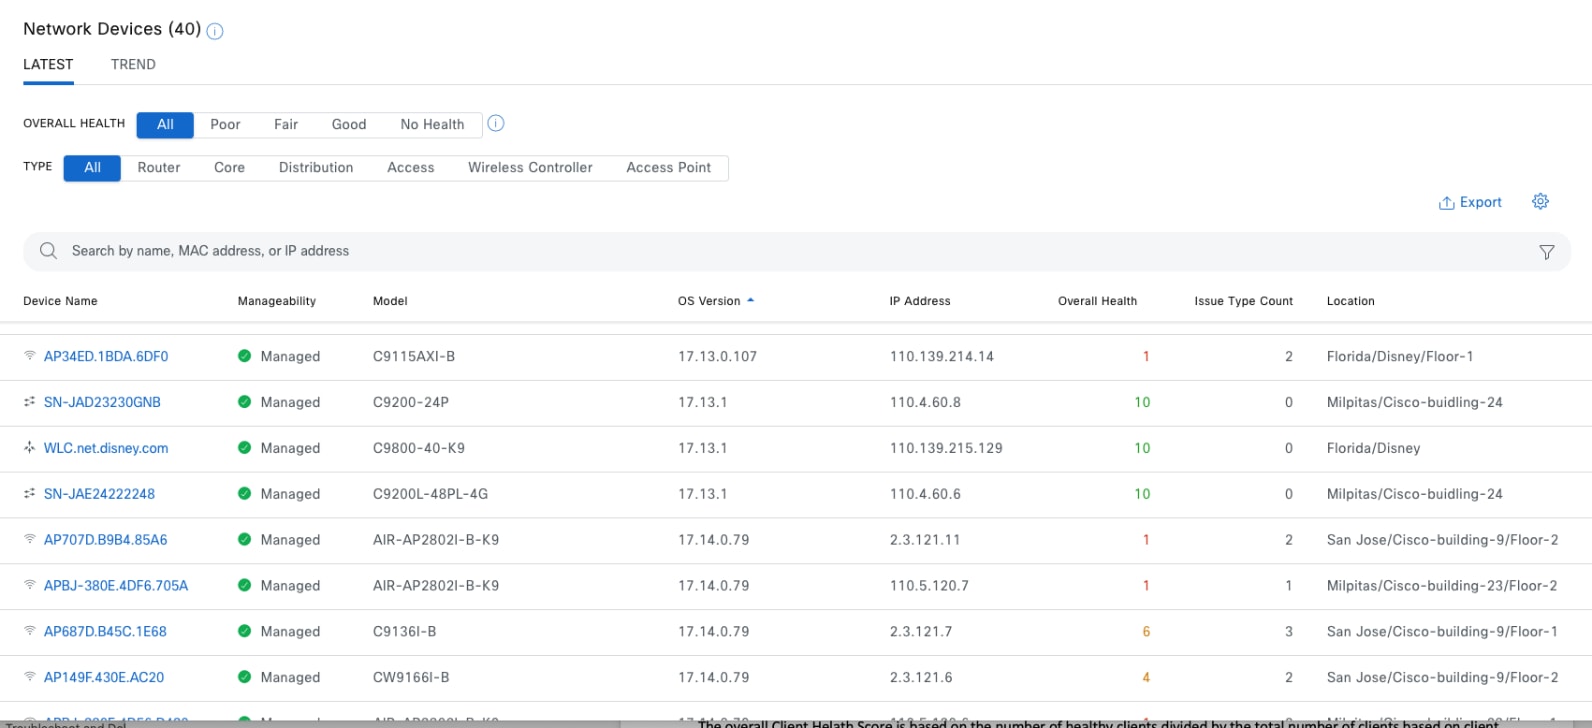1592x728 pixels.
Task: Export the network devices list
Action: [x=1470, y=203]
